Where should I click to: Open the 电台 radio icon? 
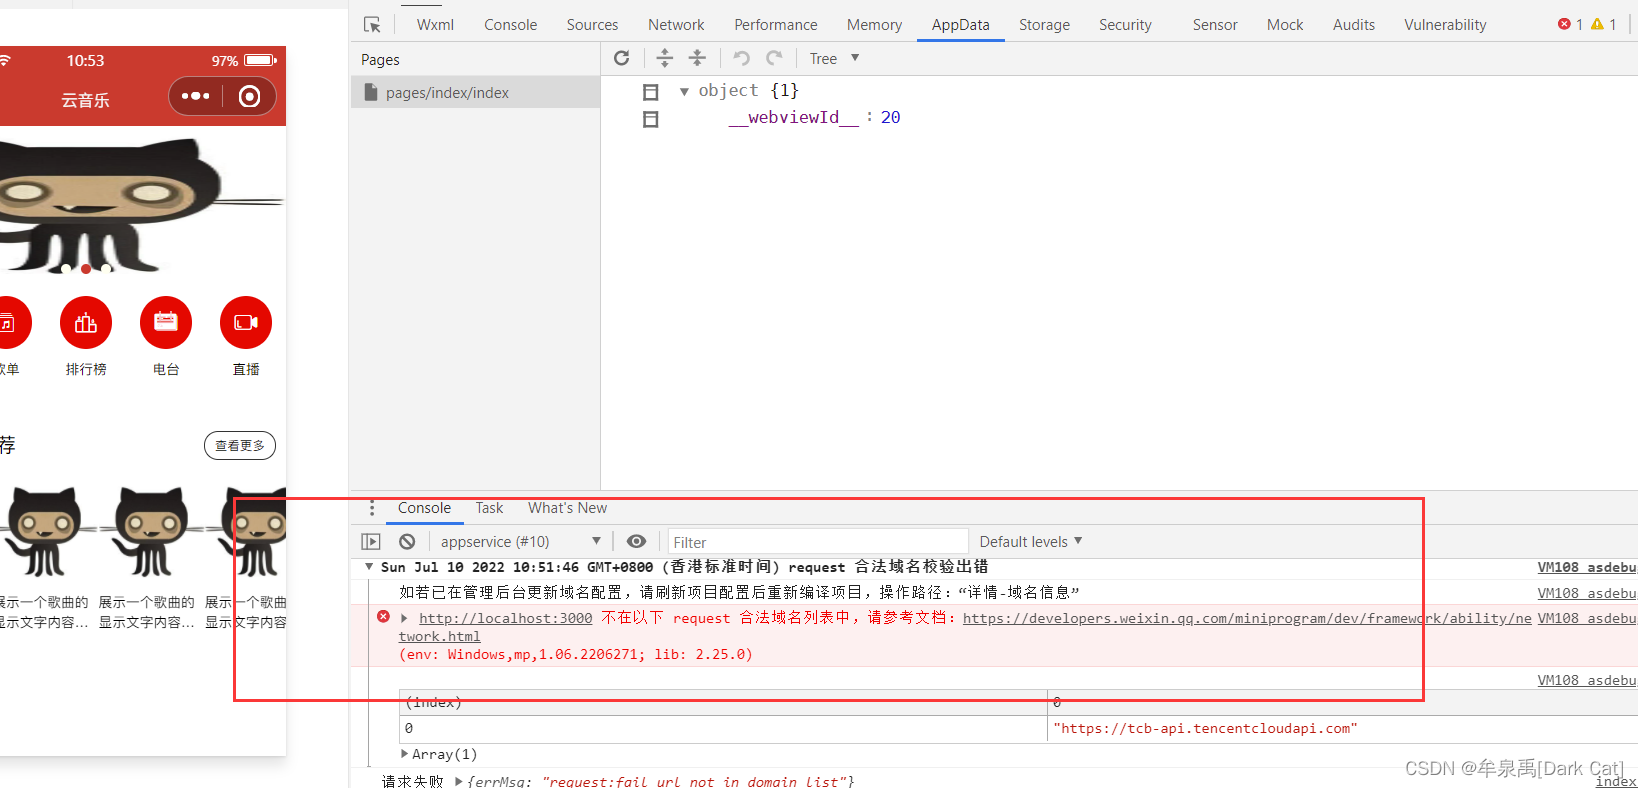point(166,323)
